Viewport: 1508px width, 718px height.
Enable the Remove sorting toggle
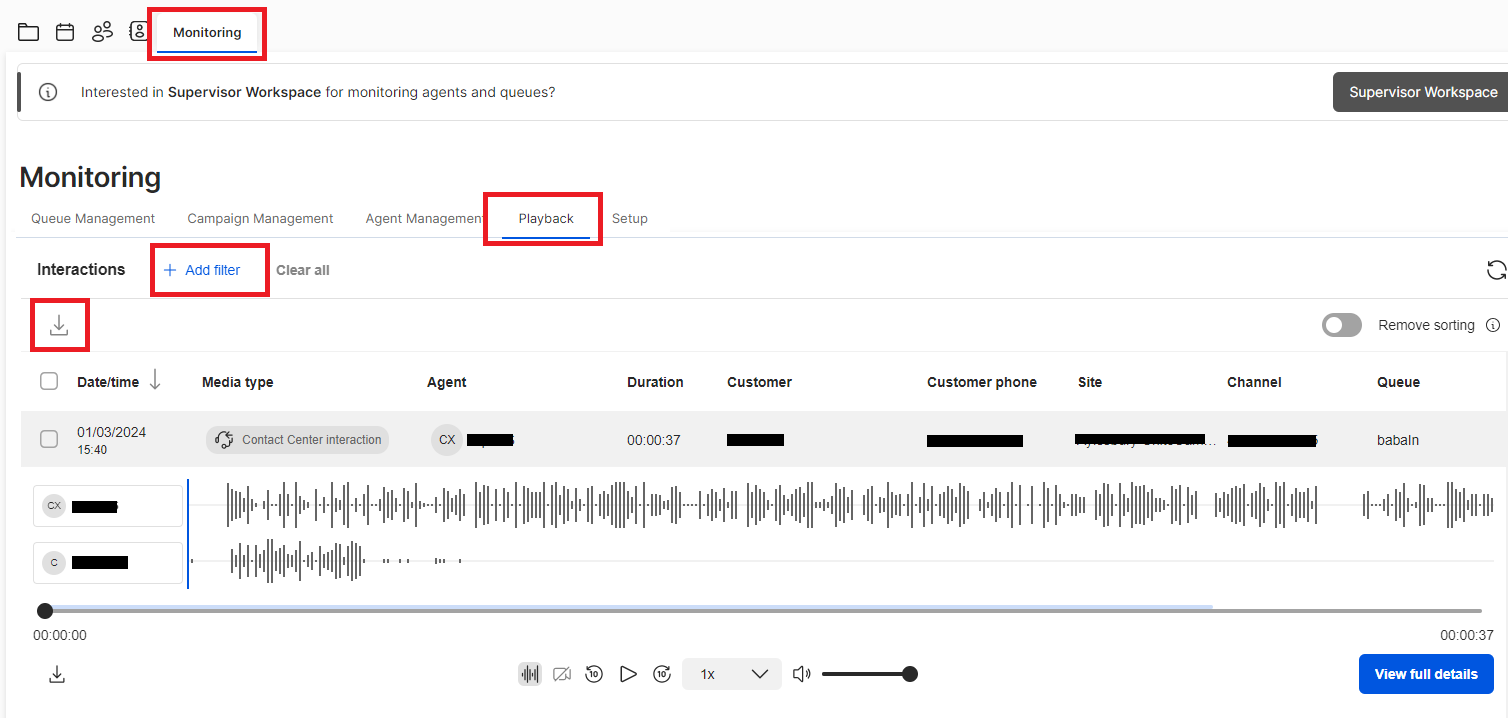(1341, 325)
